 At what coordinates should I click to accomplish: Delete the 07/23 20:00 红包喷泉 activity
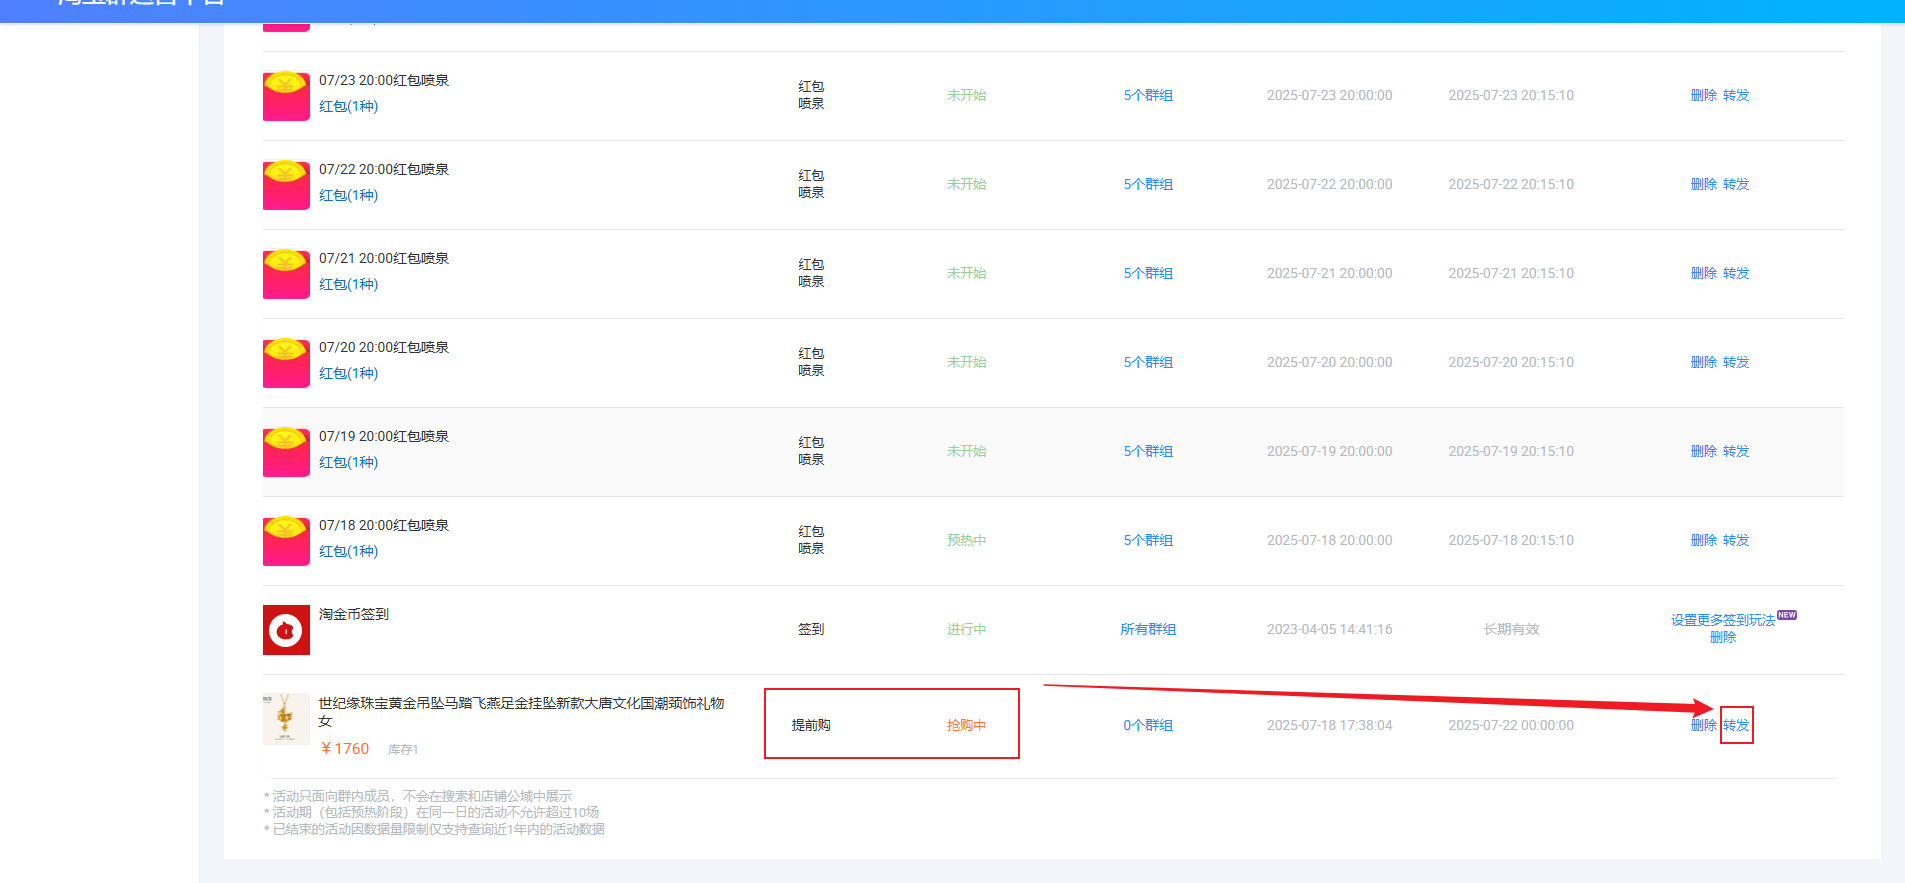click(x=1703, y=95)
